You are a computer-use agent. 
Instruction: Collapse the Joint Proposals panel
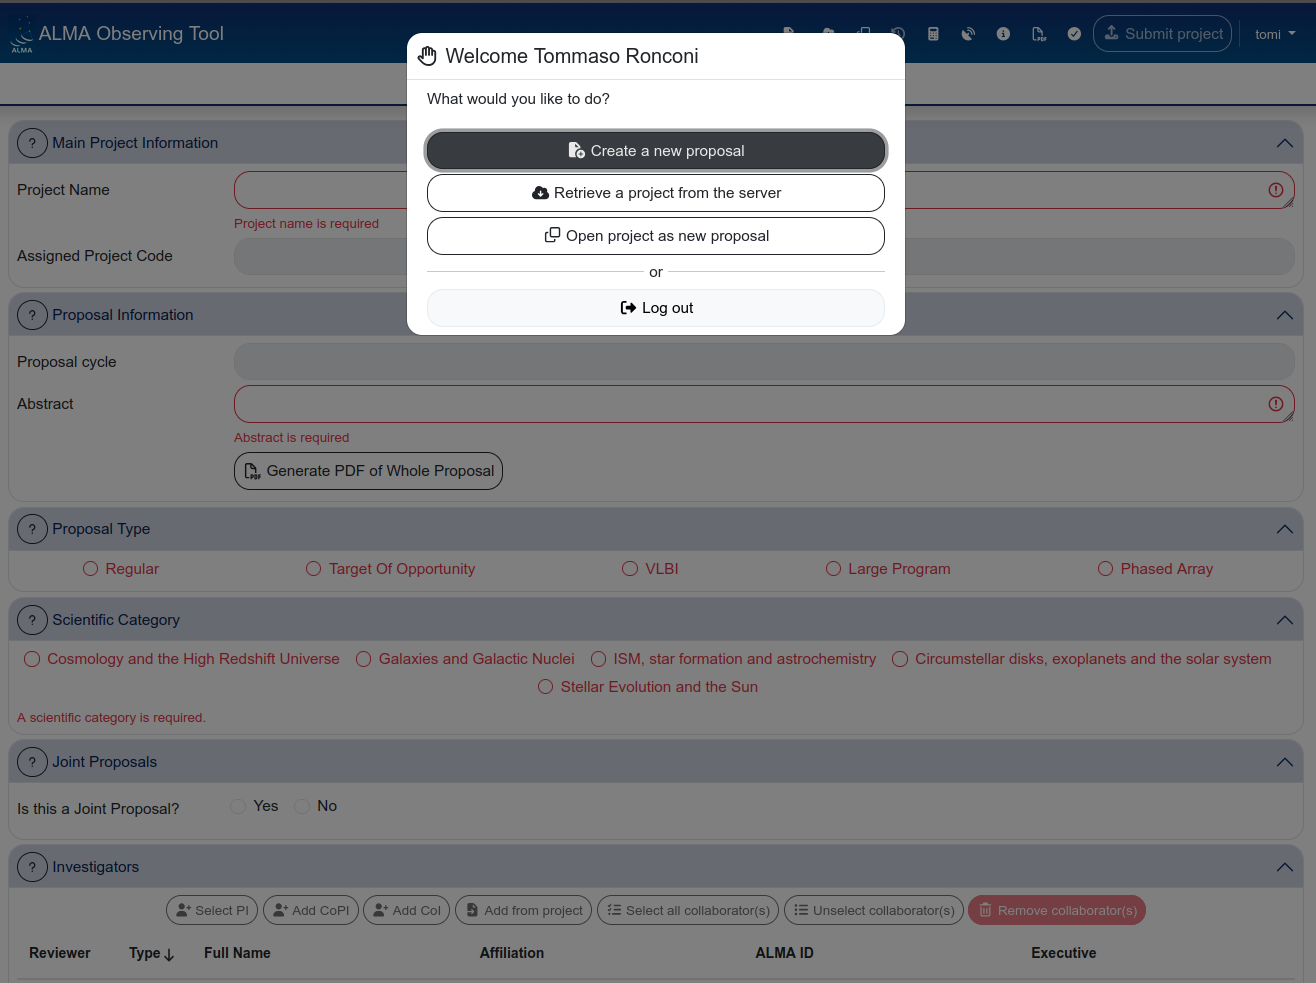(1284, 762)
